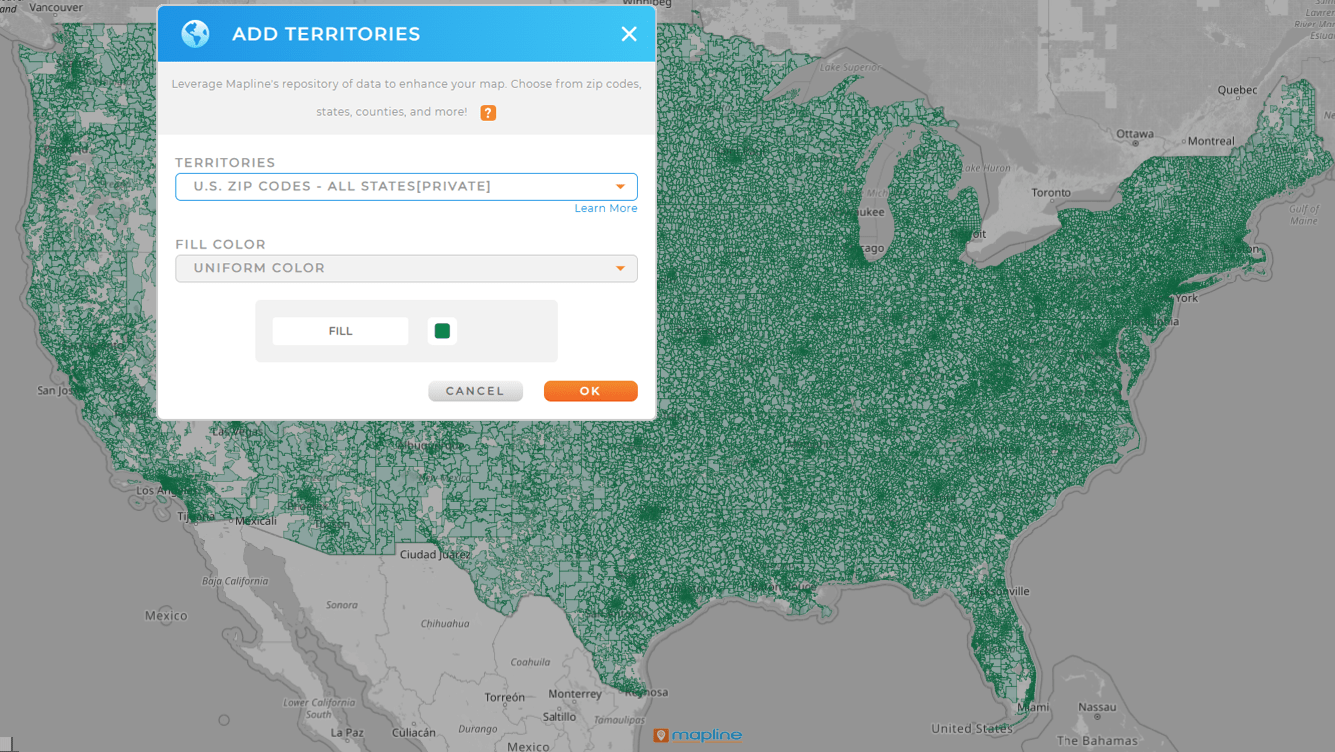Confirm territory settings with the OK button
1335x752 pixels.
(x=590, y=390)
